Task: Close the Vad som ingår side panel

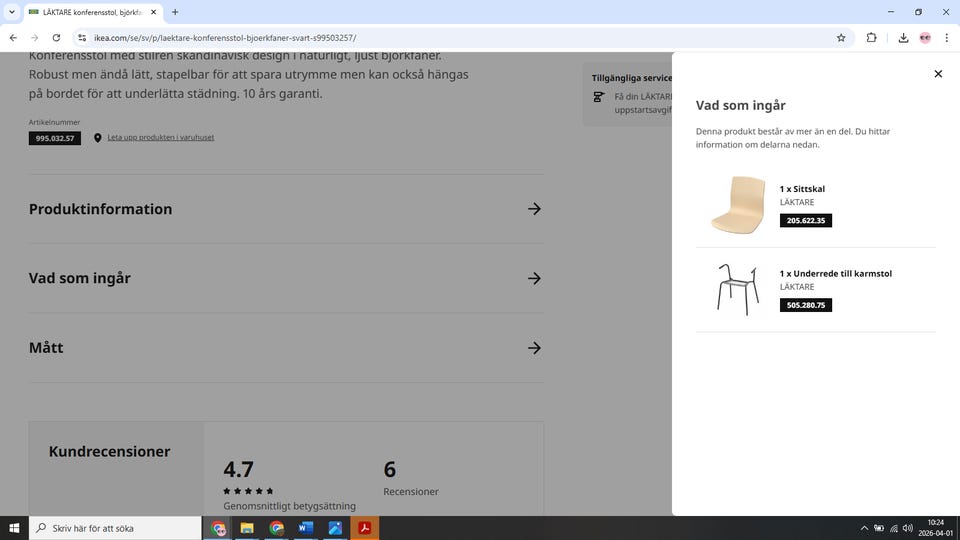Action: point(938,73)
